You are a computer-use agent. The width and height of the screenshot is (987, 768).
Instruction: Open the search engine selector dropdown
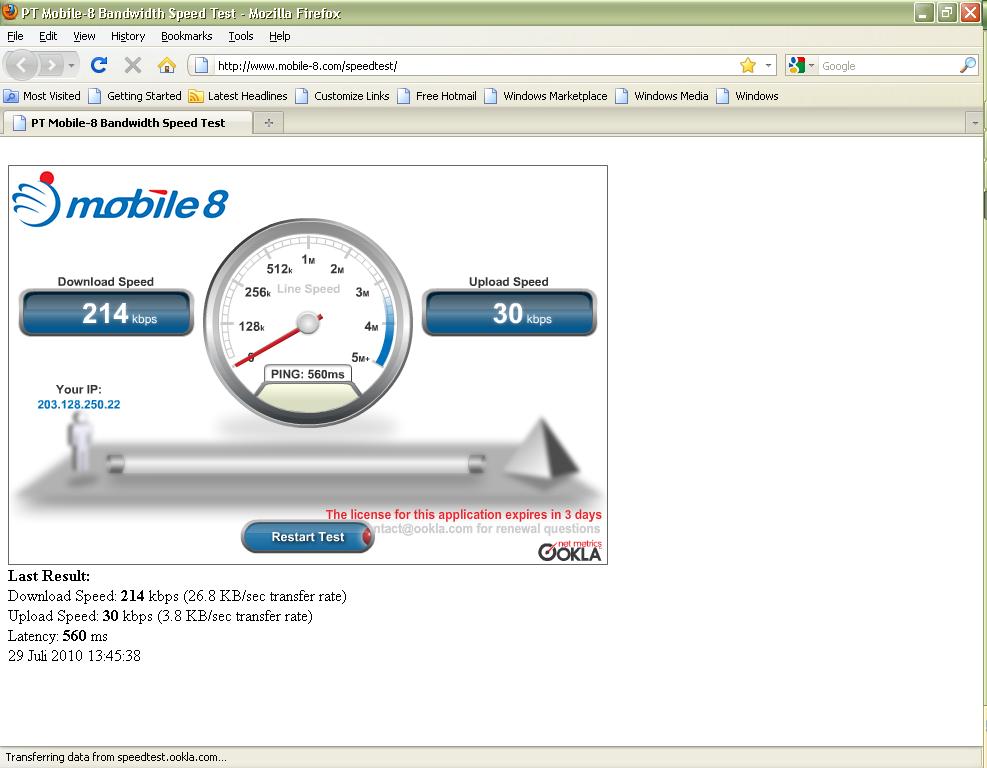tap(811, 65)
